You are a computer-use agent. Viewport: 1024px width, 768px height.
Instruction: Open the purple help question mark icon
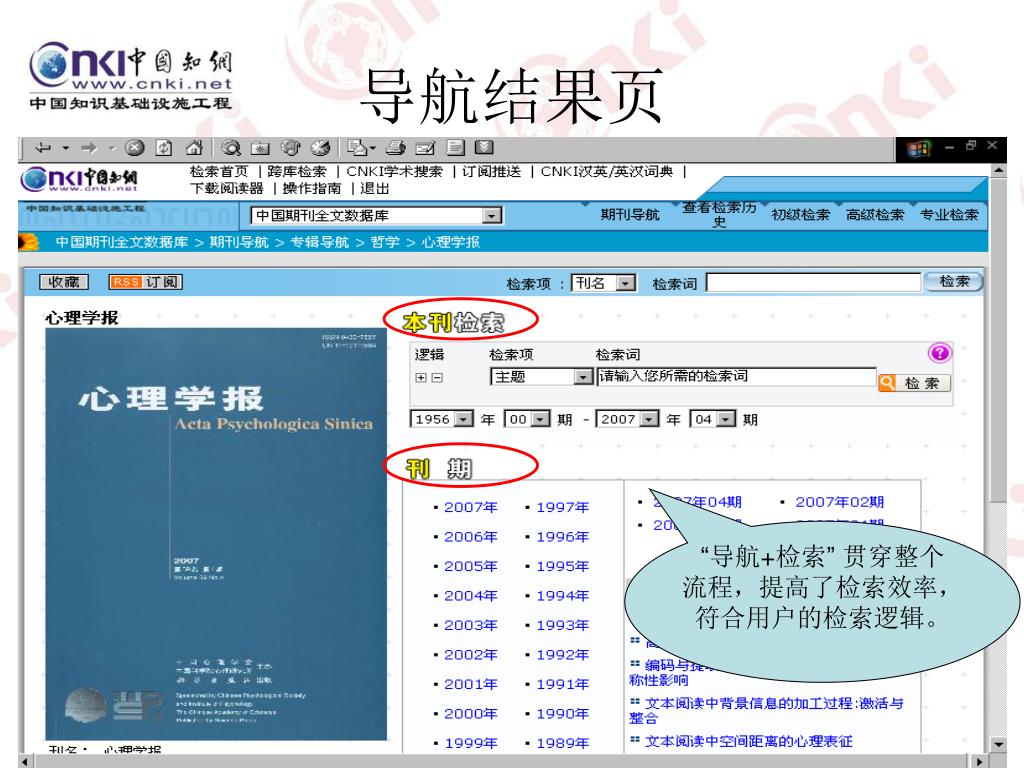coord(939,353)
